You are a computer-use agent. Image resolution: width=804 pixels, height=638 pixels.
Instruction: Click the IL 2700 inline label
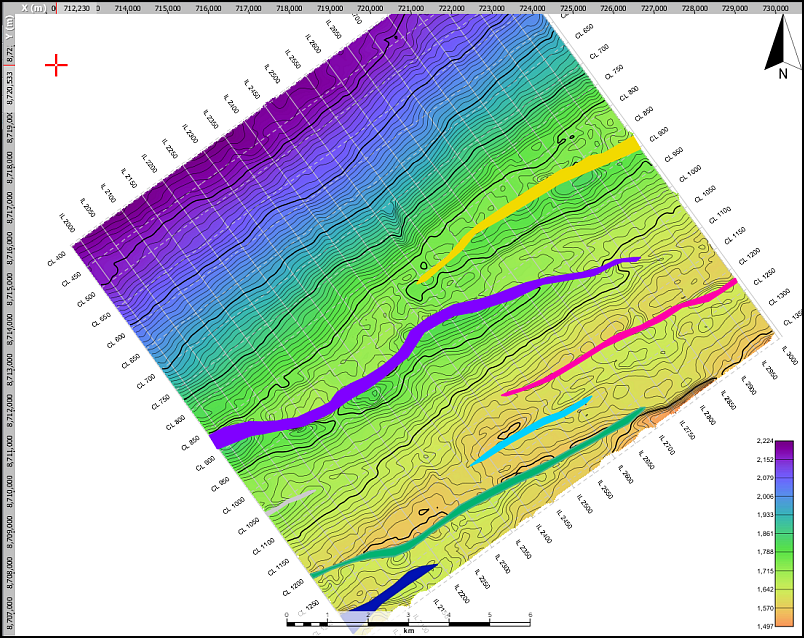pos(667,445)
